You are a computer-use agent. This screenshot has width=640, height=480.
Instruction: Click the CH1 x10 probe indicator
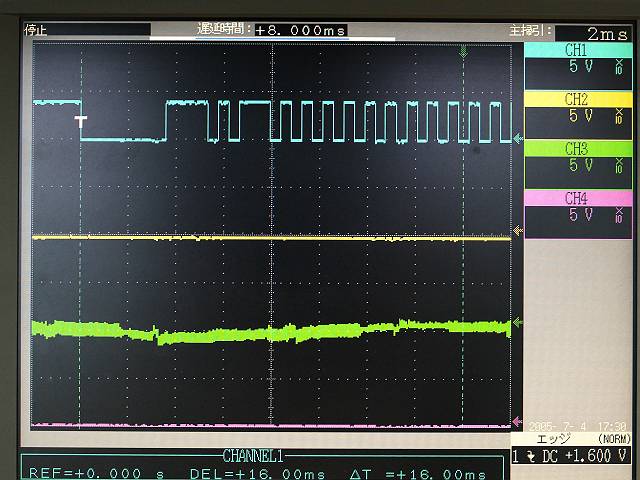click(x=619, y=67)
